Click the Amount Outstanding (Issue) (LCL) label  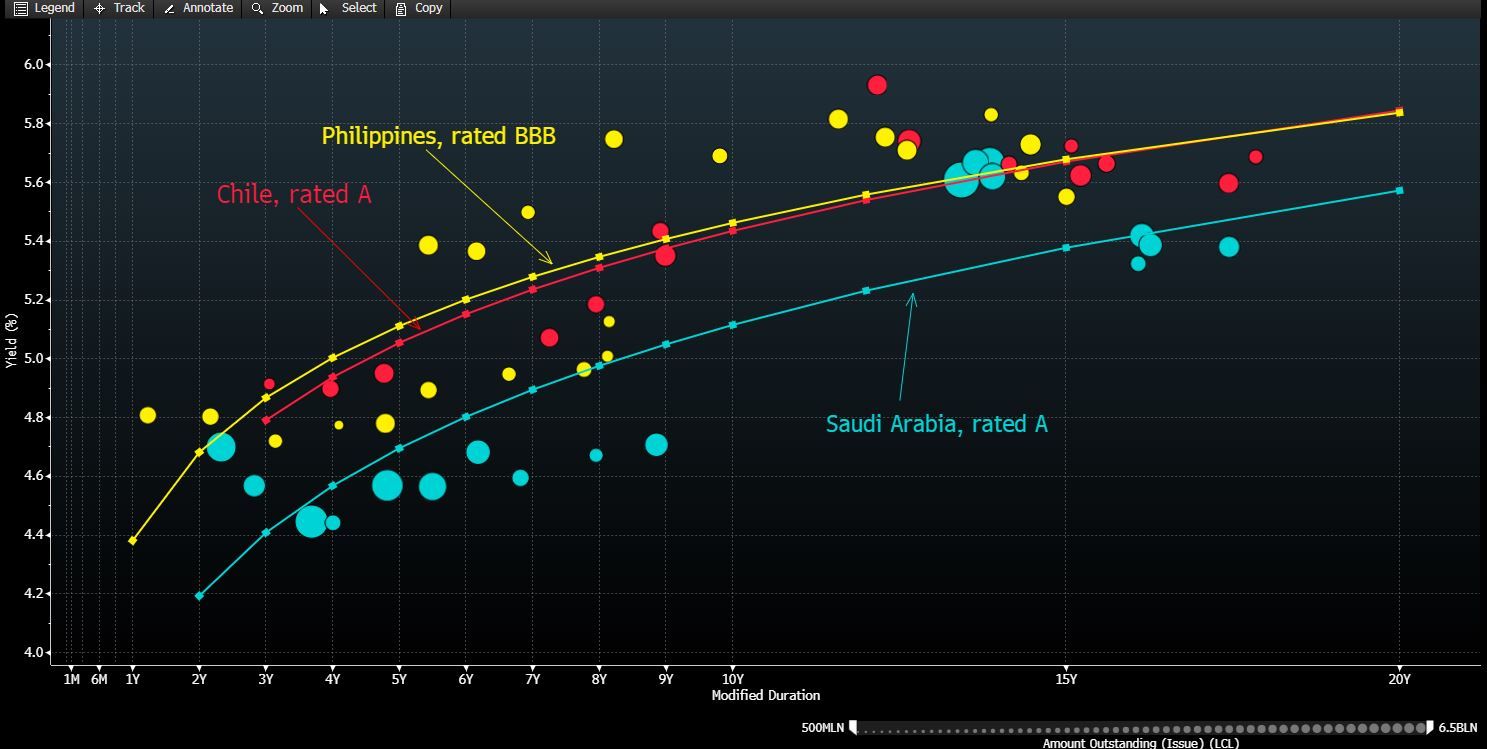coord(1140,743)
